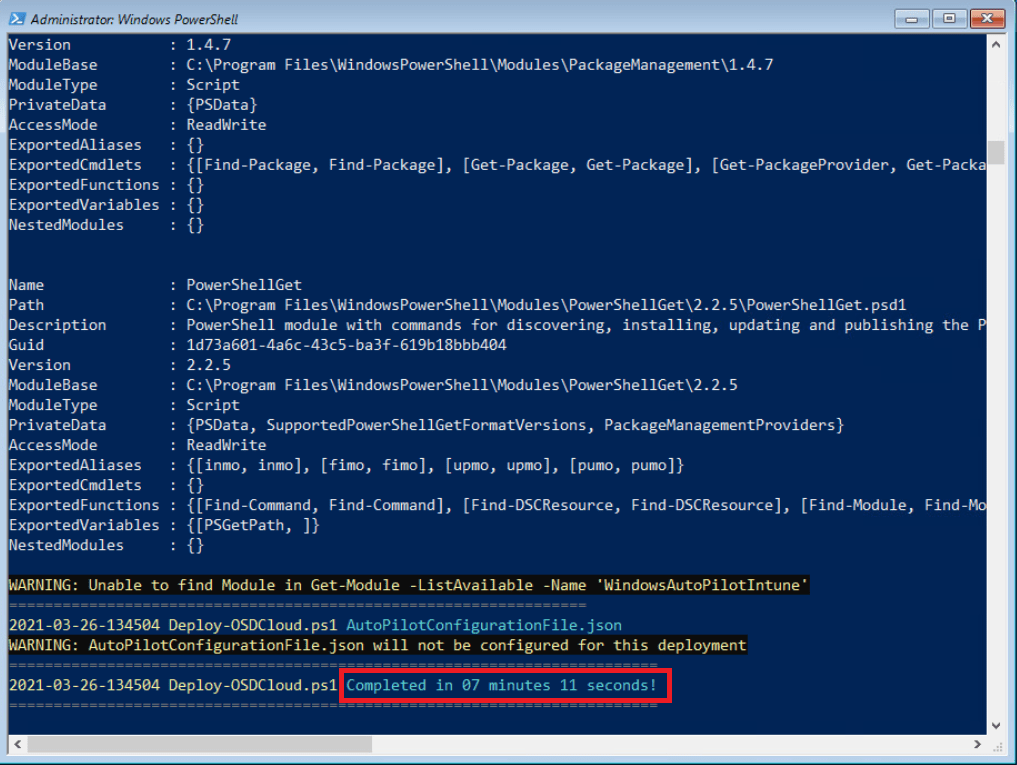
Task: Click the PowerShellGet module name value
Action: coord(236,285)
